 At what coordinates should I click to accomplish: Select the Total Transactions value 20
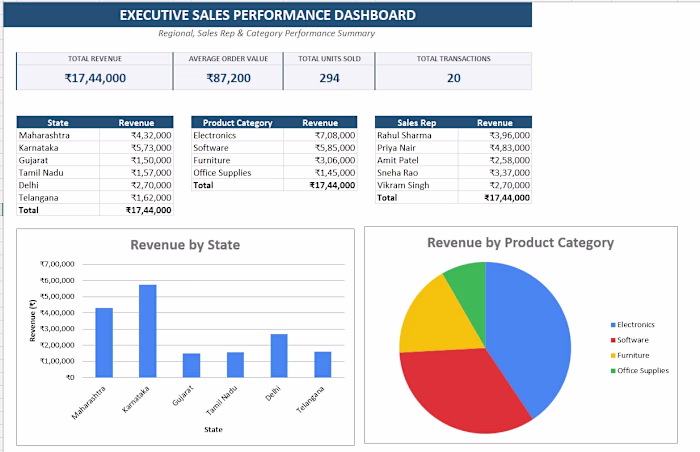tap(454, 78)
